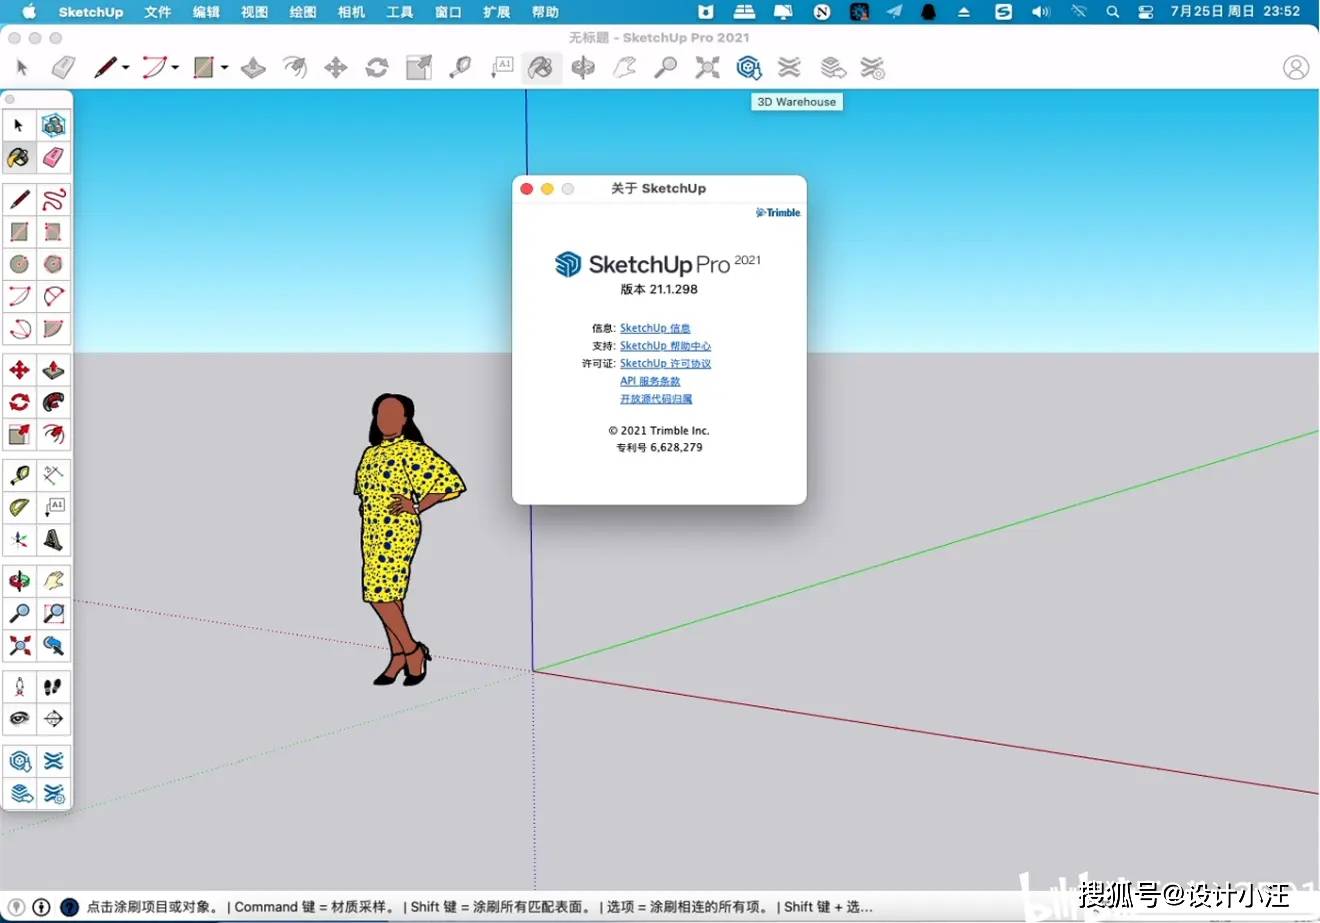Choose the Look Around eye tool
This screenshot has width=1320, height=923.
[x=19, y=718]
